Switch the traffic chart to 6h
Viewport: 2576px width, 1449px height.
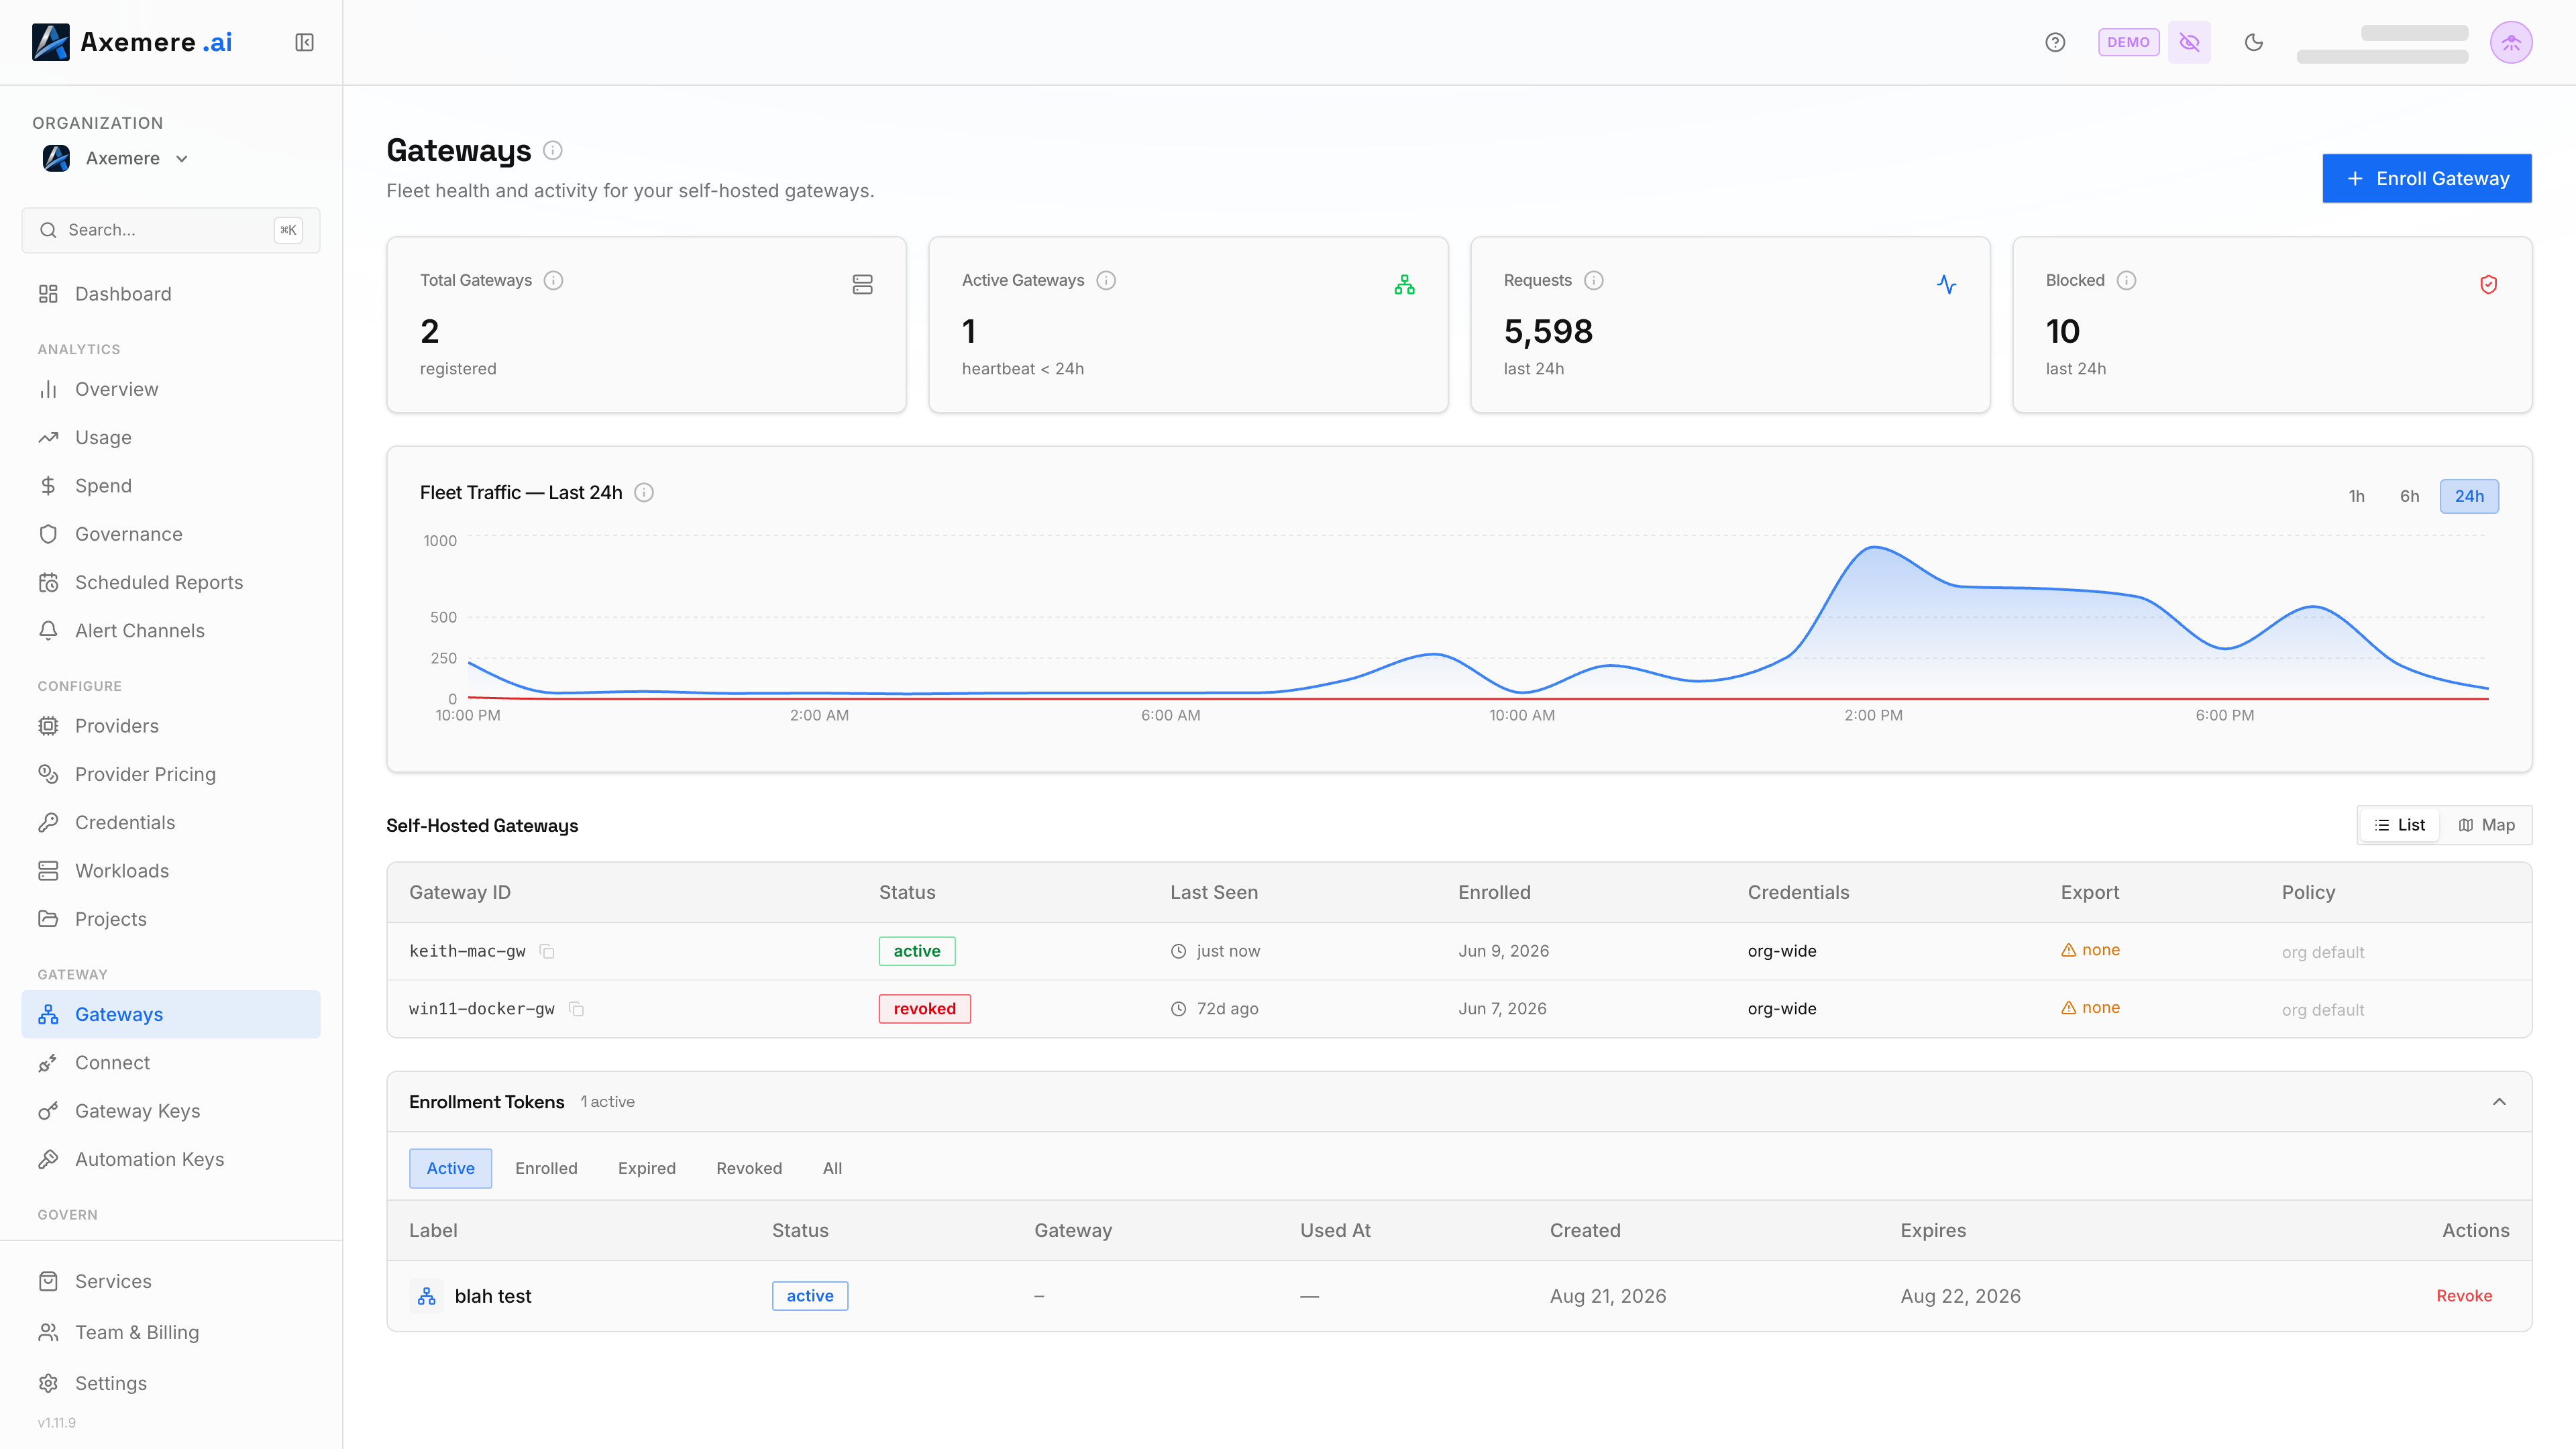[x=2410, y=496]
